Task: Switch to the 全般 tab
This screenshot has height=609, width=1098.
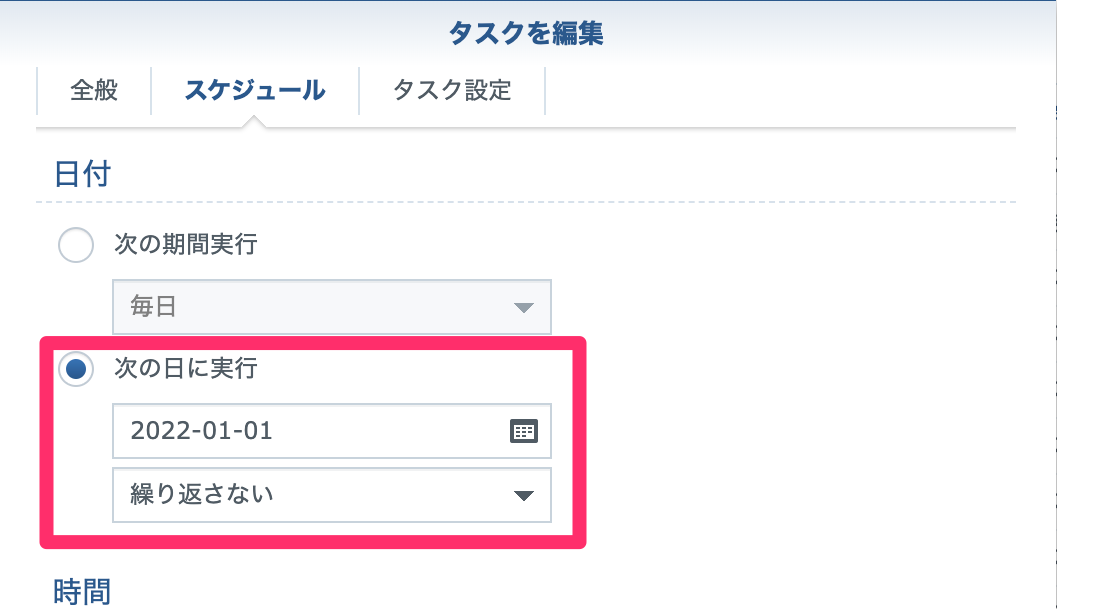Action: 94,91
